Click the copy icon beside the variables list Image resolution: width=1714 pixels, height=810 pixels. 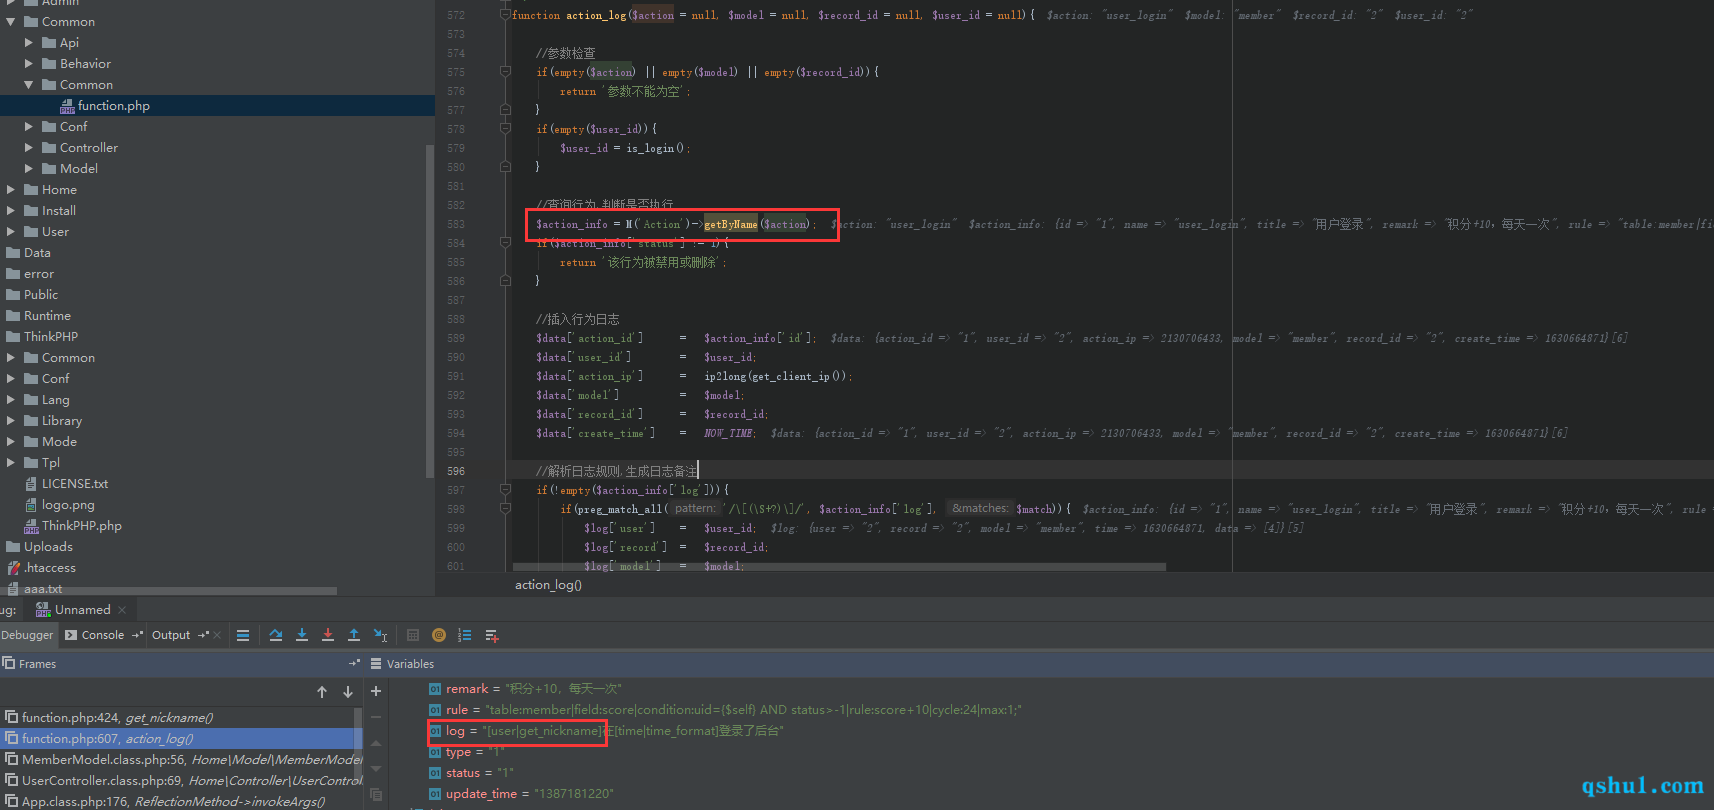click(x=376, y=794)
